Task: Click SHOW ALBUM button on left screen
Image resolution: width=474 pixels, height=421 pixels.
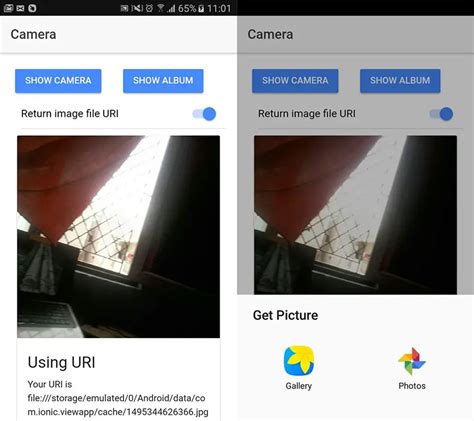Action: (163, 81)
